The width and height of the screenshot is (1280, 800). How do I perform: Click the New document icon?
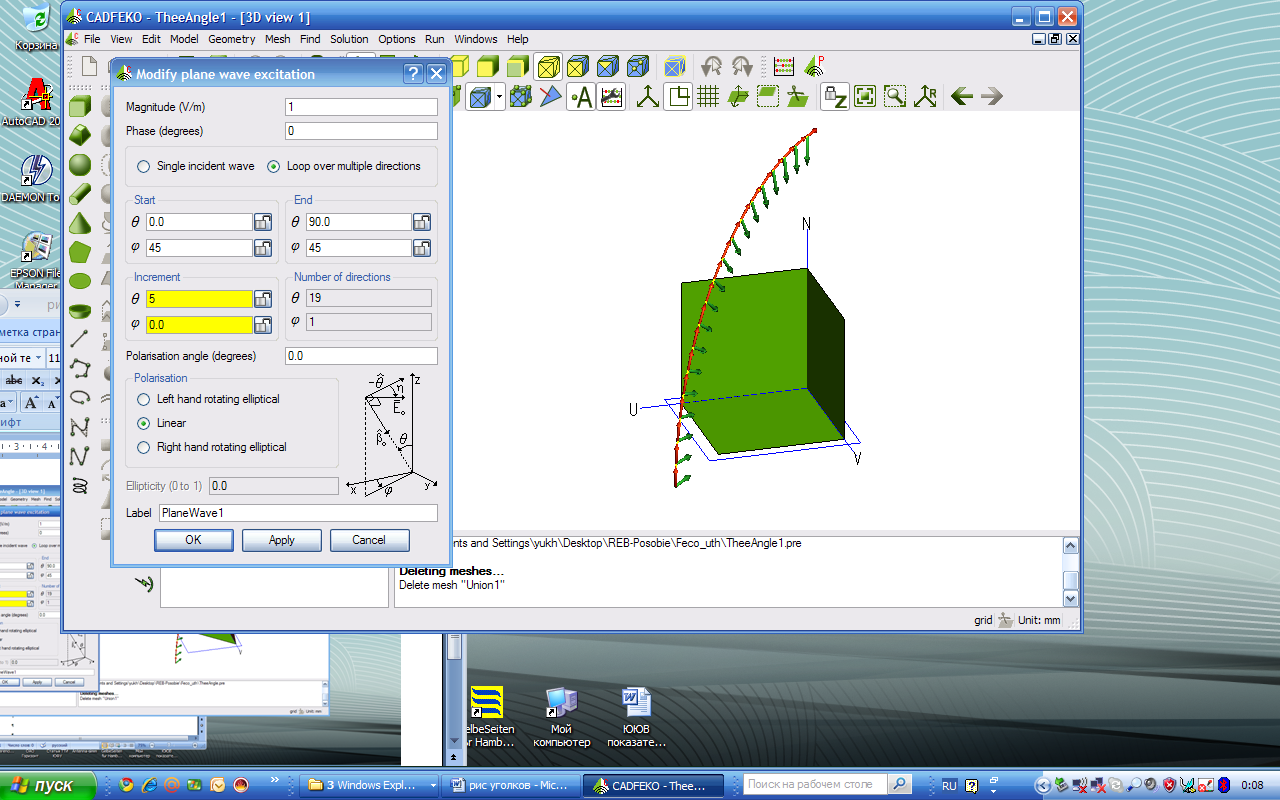coord(89,67)
